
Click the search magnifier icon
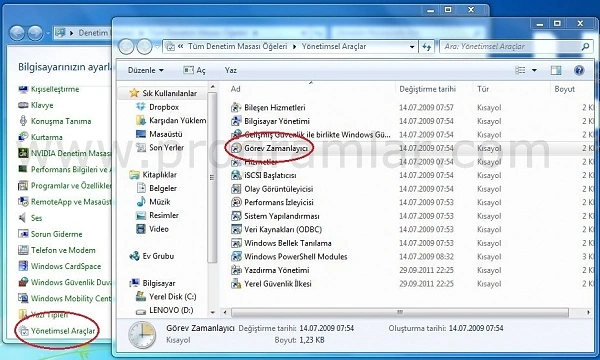click(585, 47)
